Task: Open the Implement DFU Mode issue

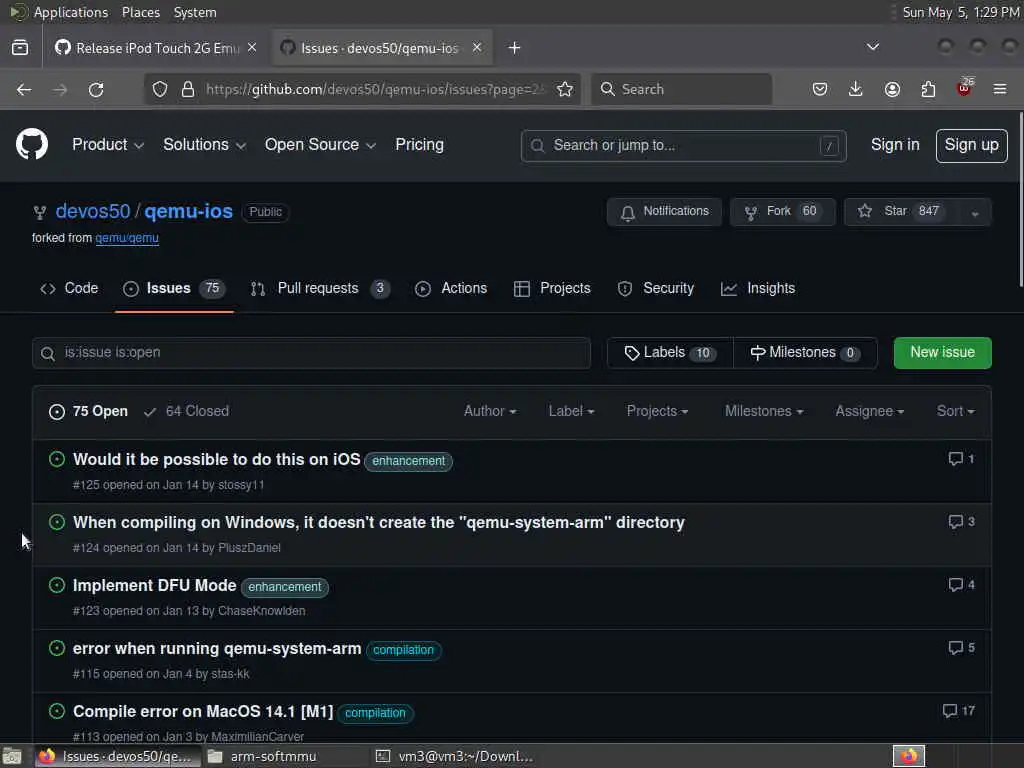Action: click(155, 586)
